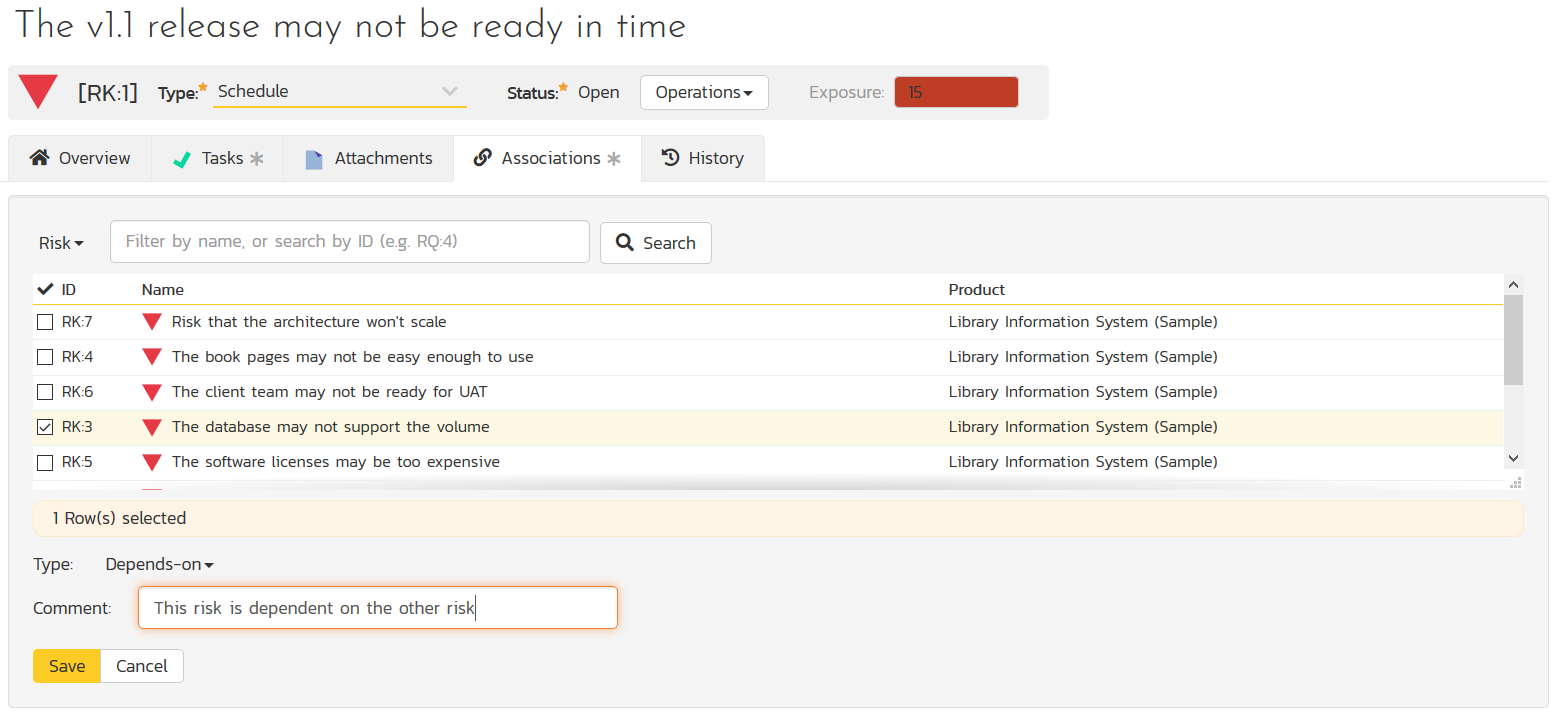Click the chain-link Associations icon
Image resolution: width=1556 pixels, height=719 pixels.
[482, 158]
